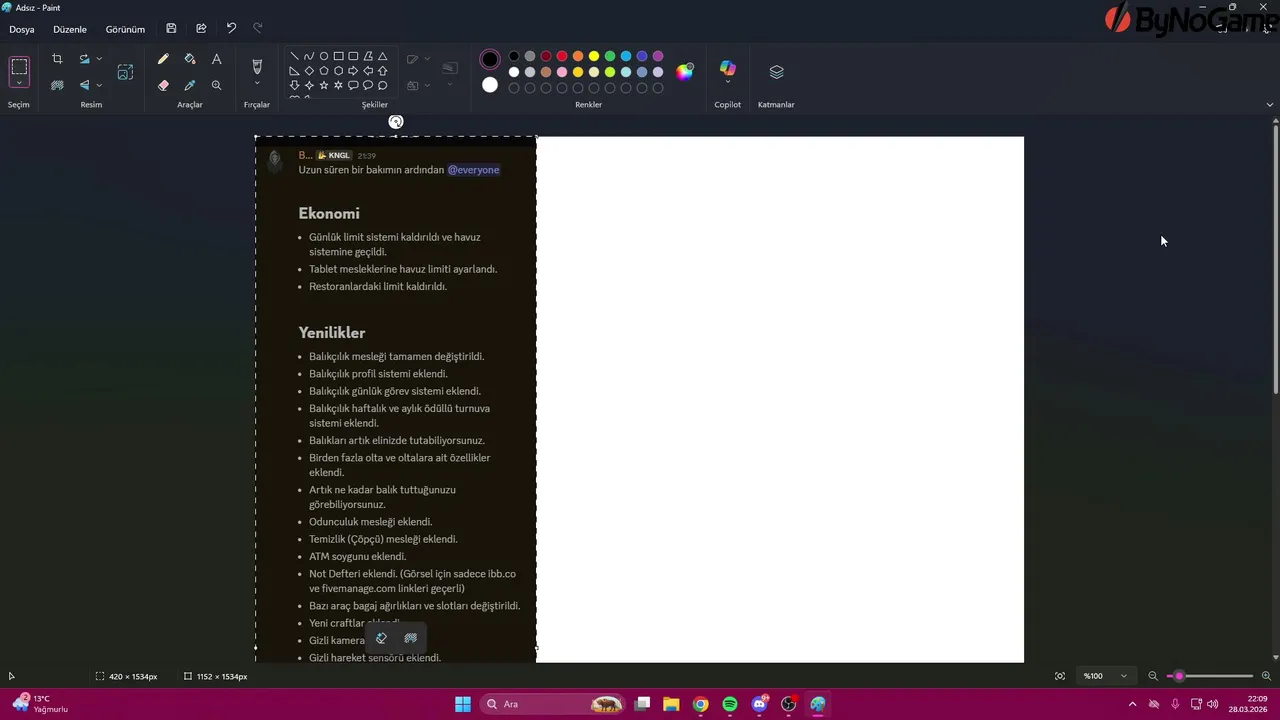Image resolution: width=1280 pixels, height=720 pixels.
Task: Select the Magnifier tool
Action: 216,85
